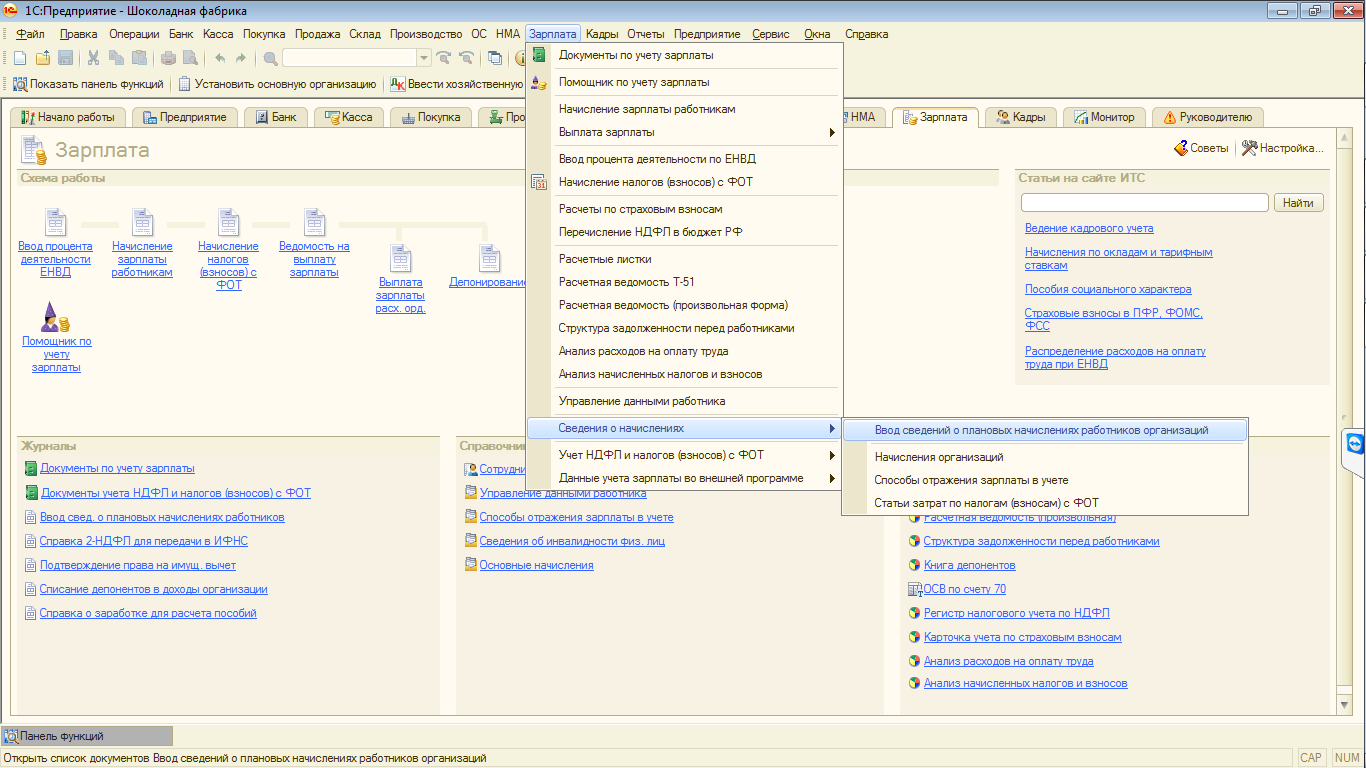Click the toolbar search text field
The height and width of the screenshot is (768, 1366).
350,58
